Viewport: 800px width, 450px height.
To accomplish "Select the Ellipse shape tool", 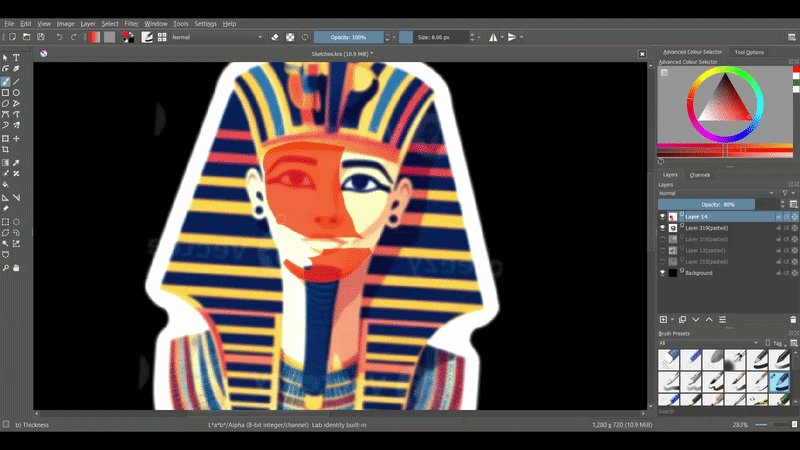I will (16, 93).
